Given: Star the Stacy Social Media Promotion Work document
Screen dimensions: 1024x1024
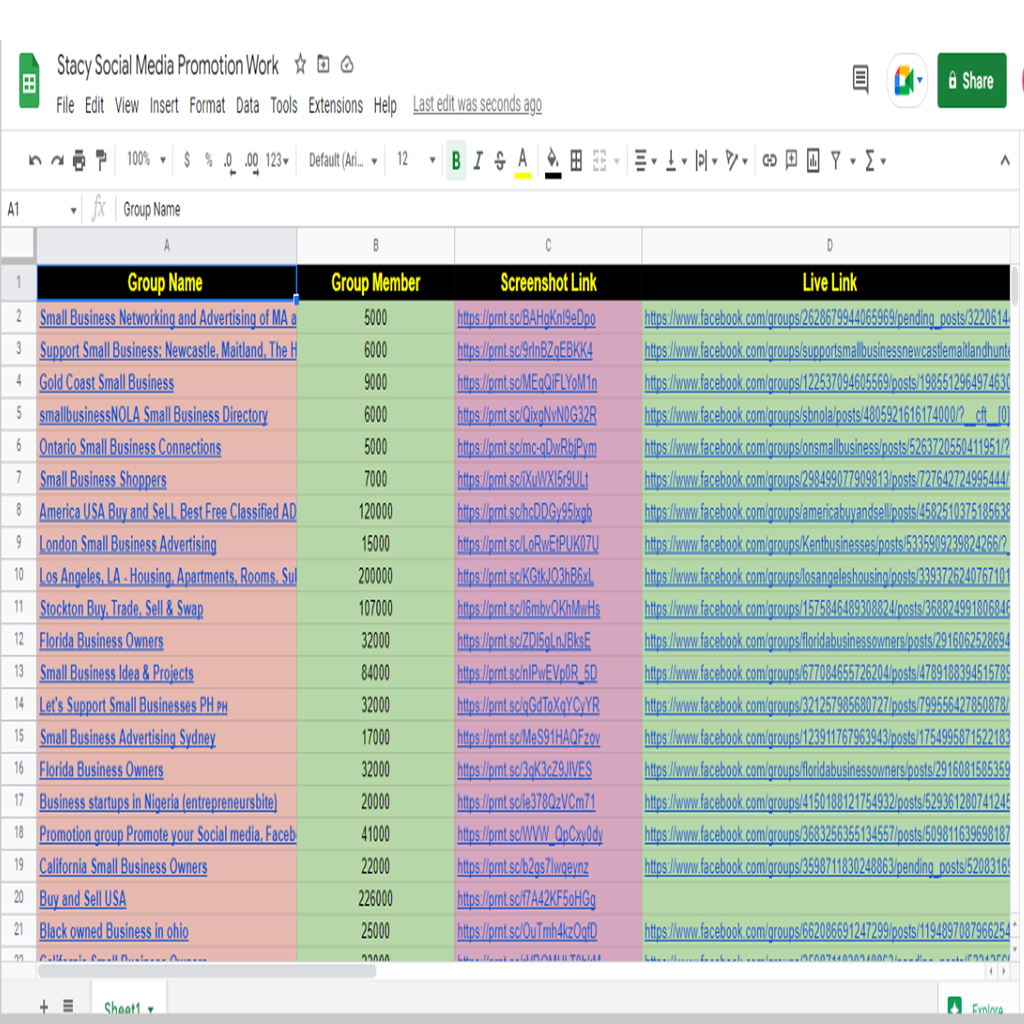Looking at the screenshot, I should tap(300, 64).
